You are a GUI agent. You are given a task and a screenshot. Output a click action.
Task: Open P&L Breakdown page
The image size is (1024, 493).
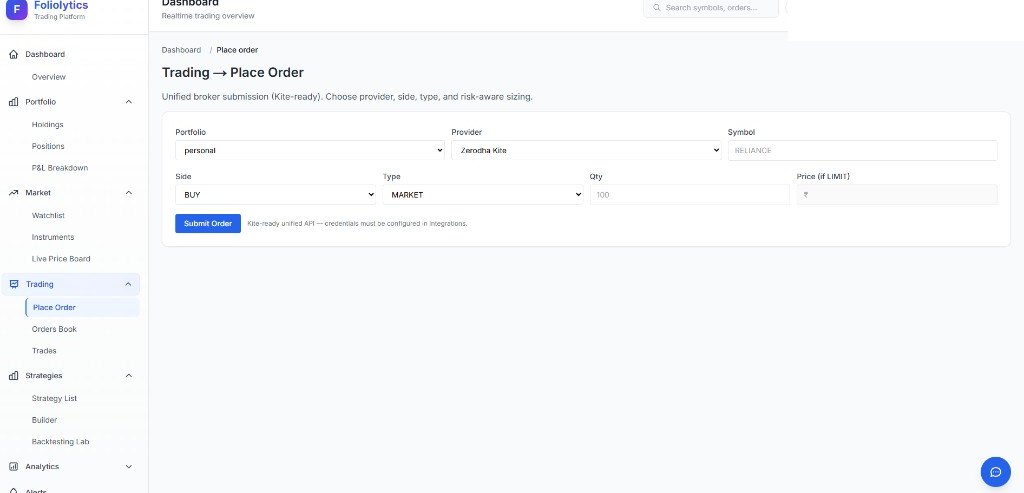point(60,168)
